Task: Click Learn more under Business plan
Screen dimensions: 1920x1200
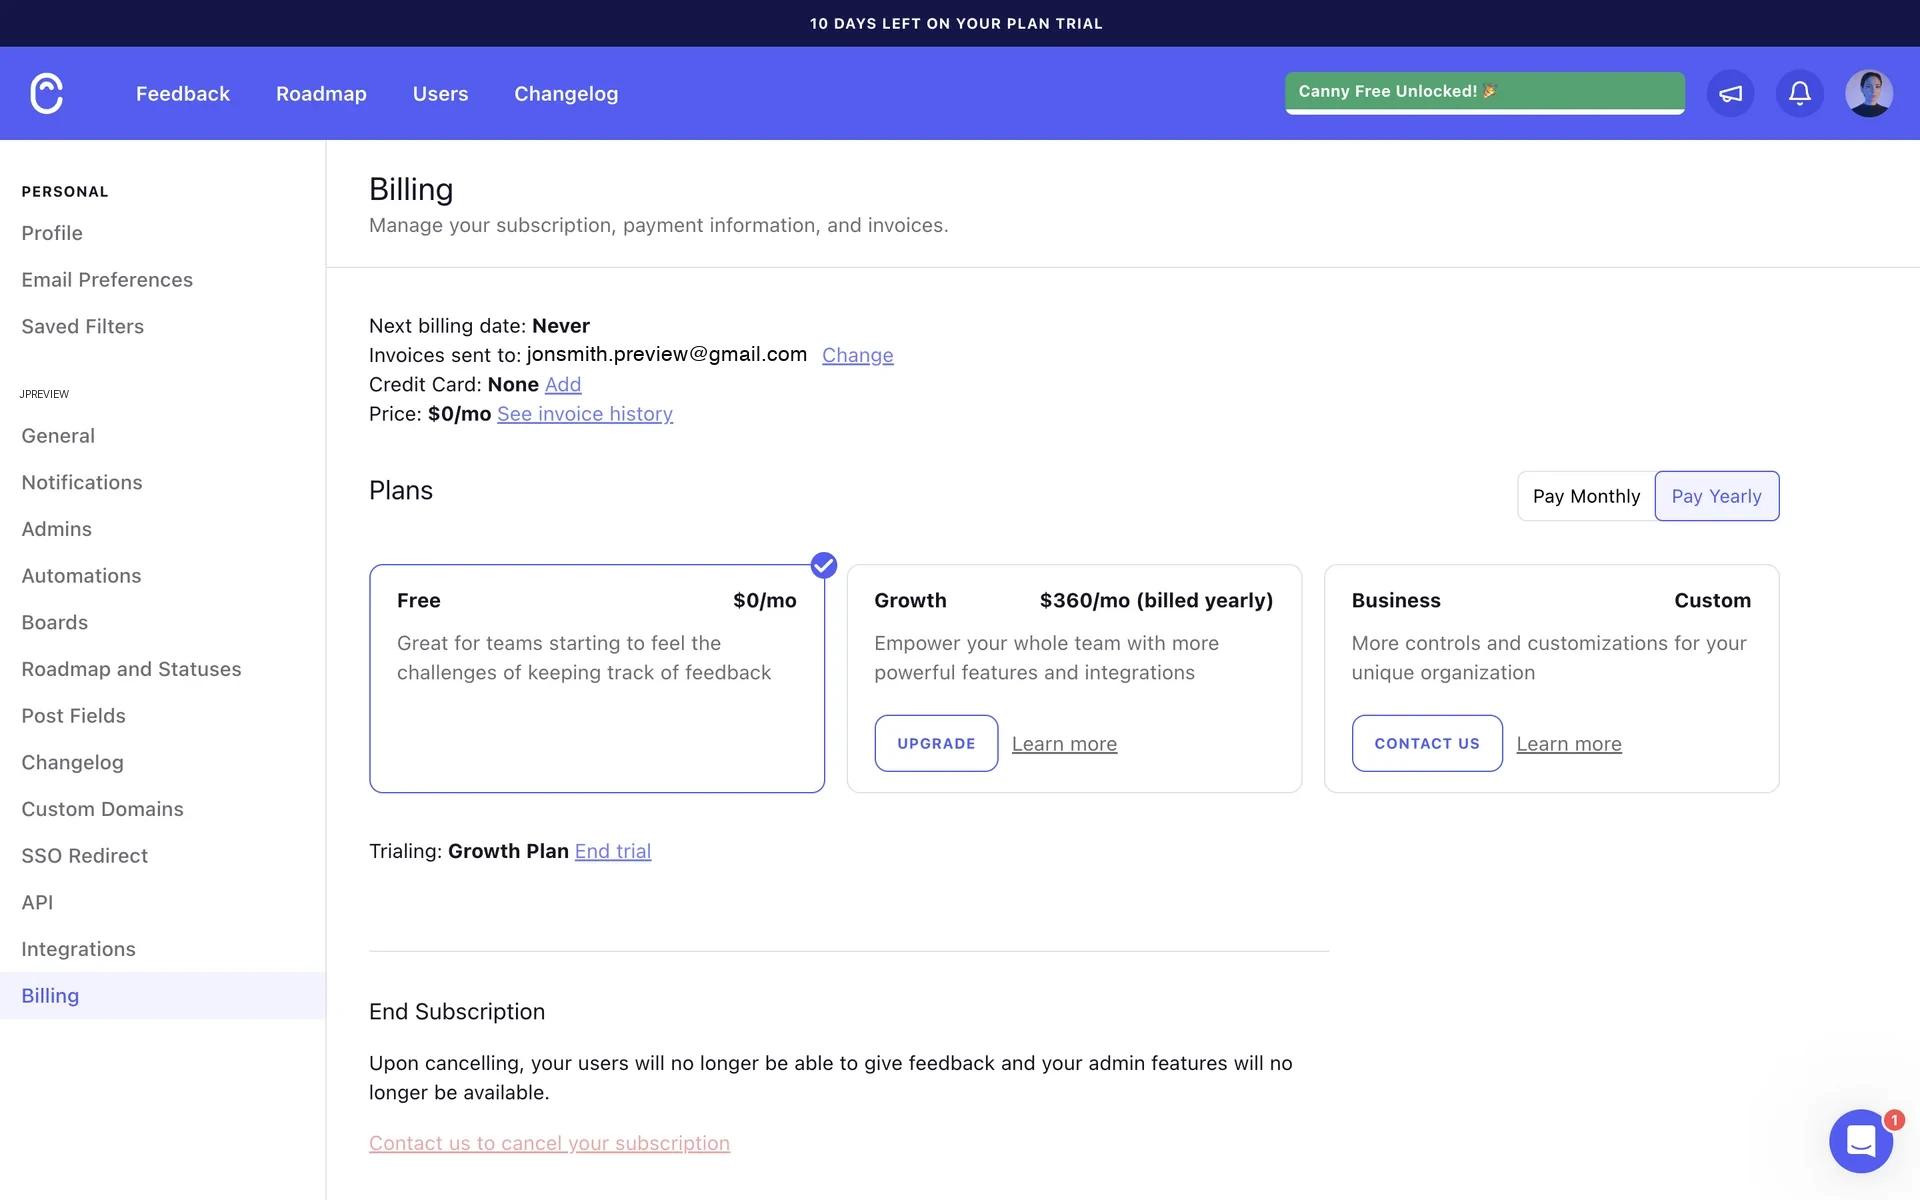Action: (x=1569, y=744)
